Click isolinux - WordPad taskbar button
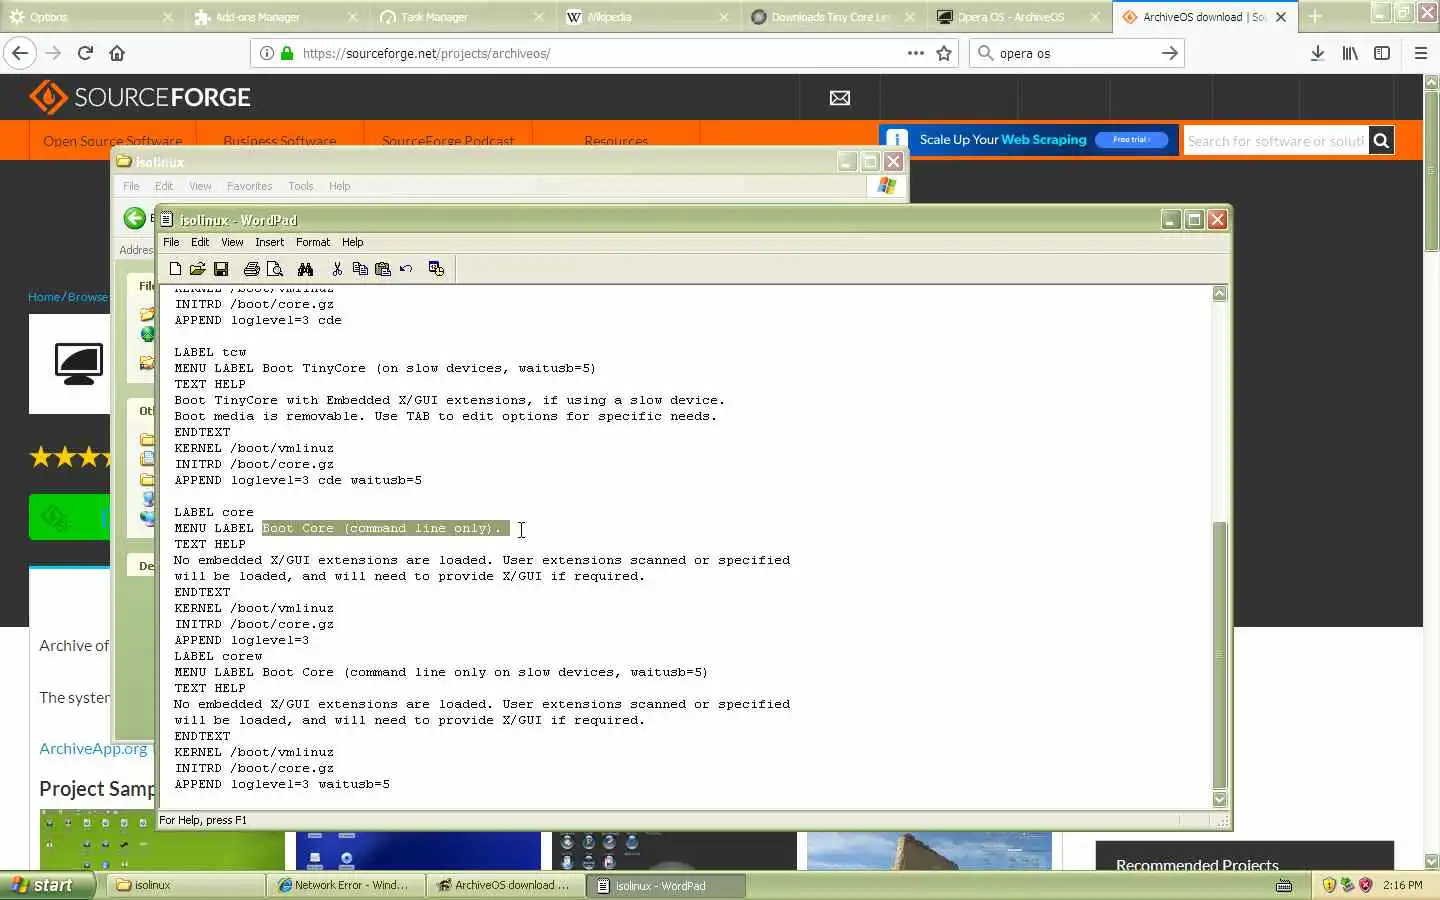This screenshot has width=1440, height=900. pos(665,885)
